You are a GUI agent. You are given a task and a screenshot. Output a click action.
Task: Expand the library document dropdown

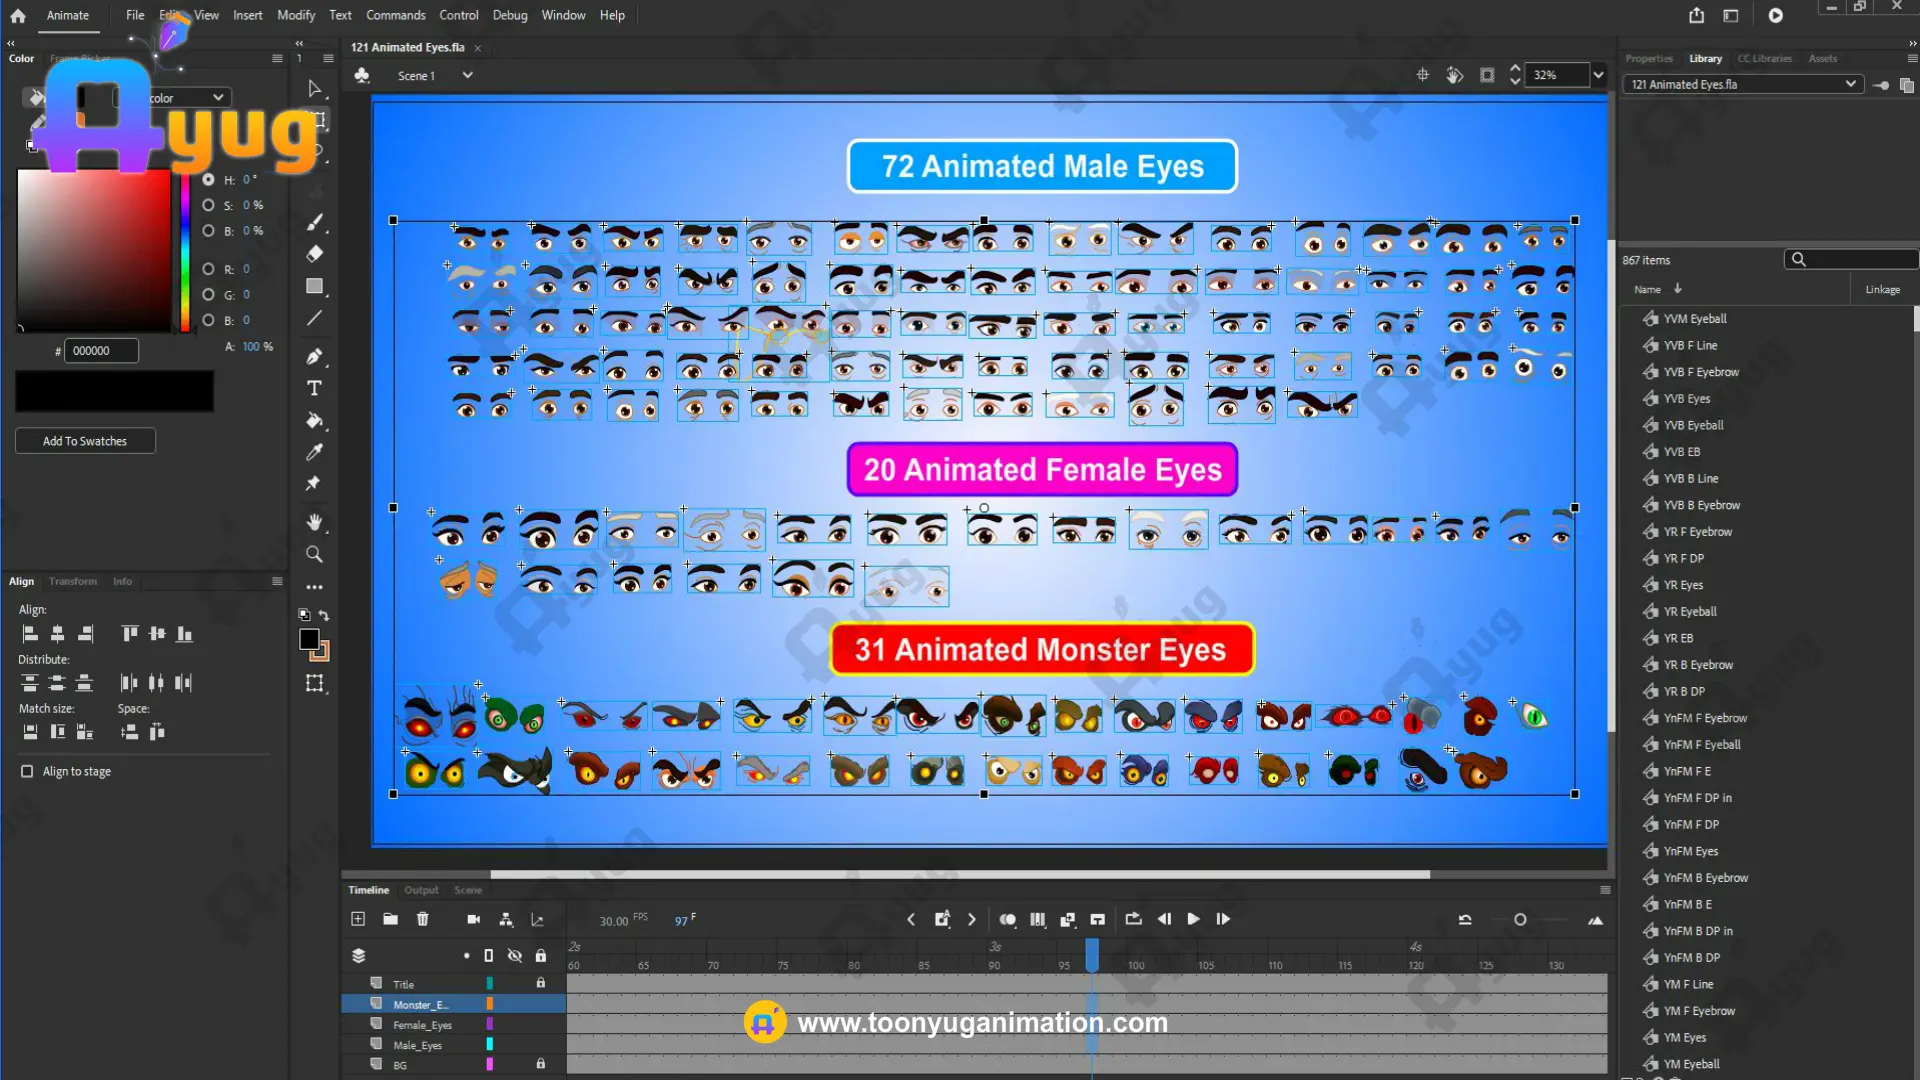click(x=1850, y=84)
